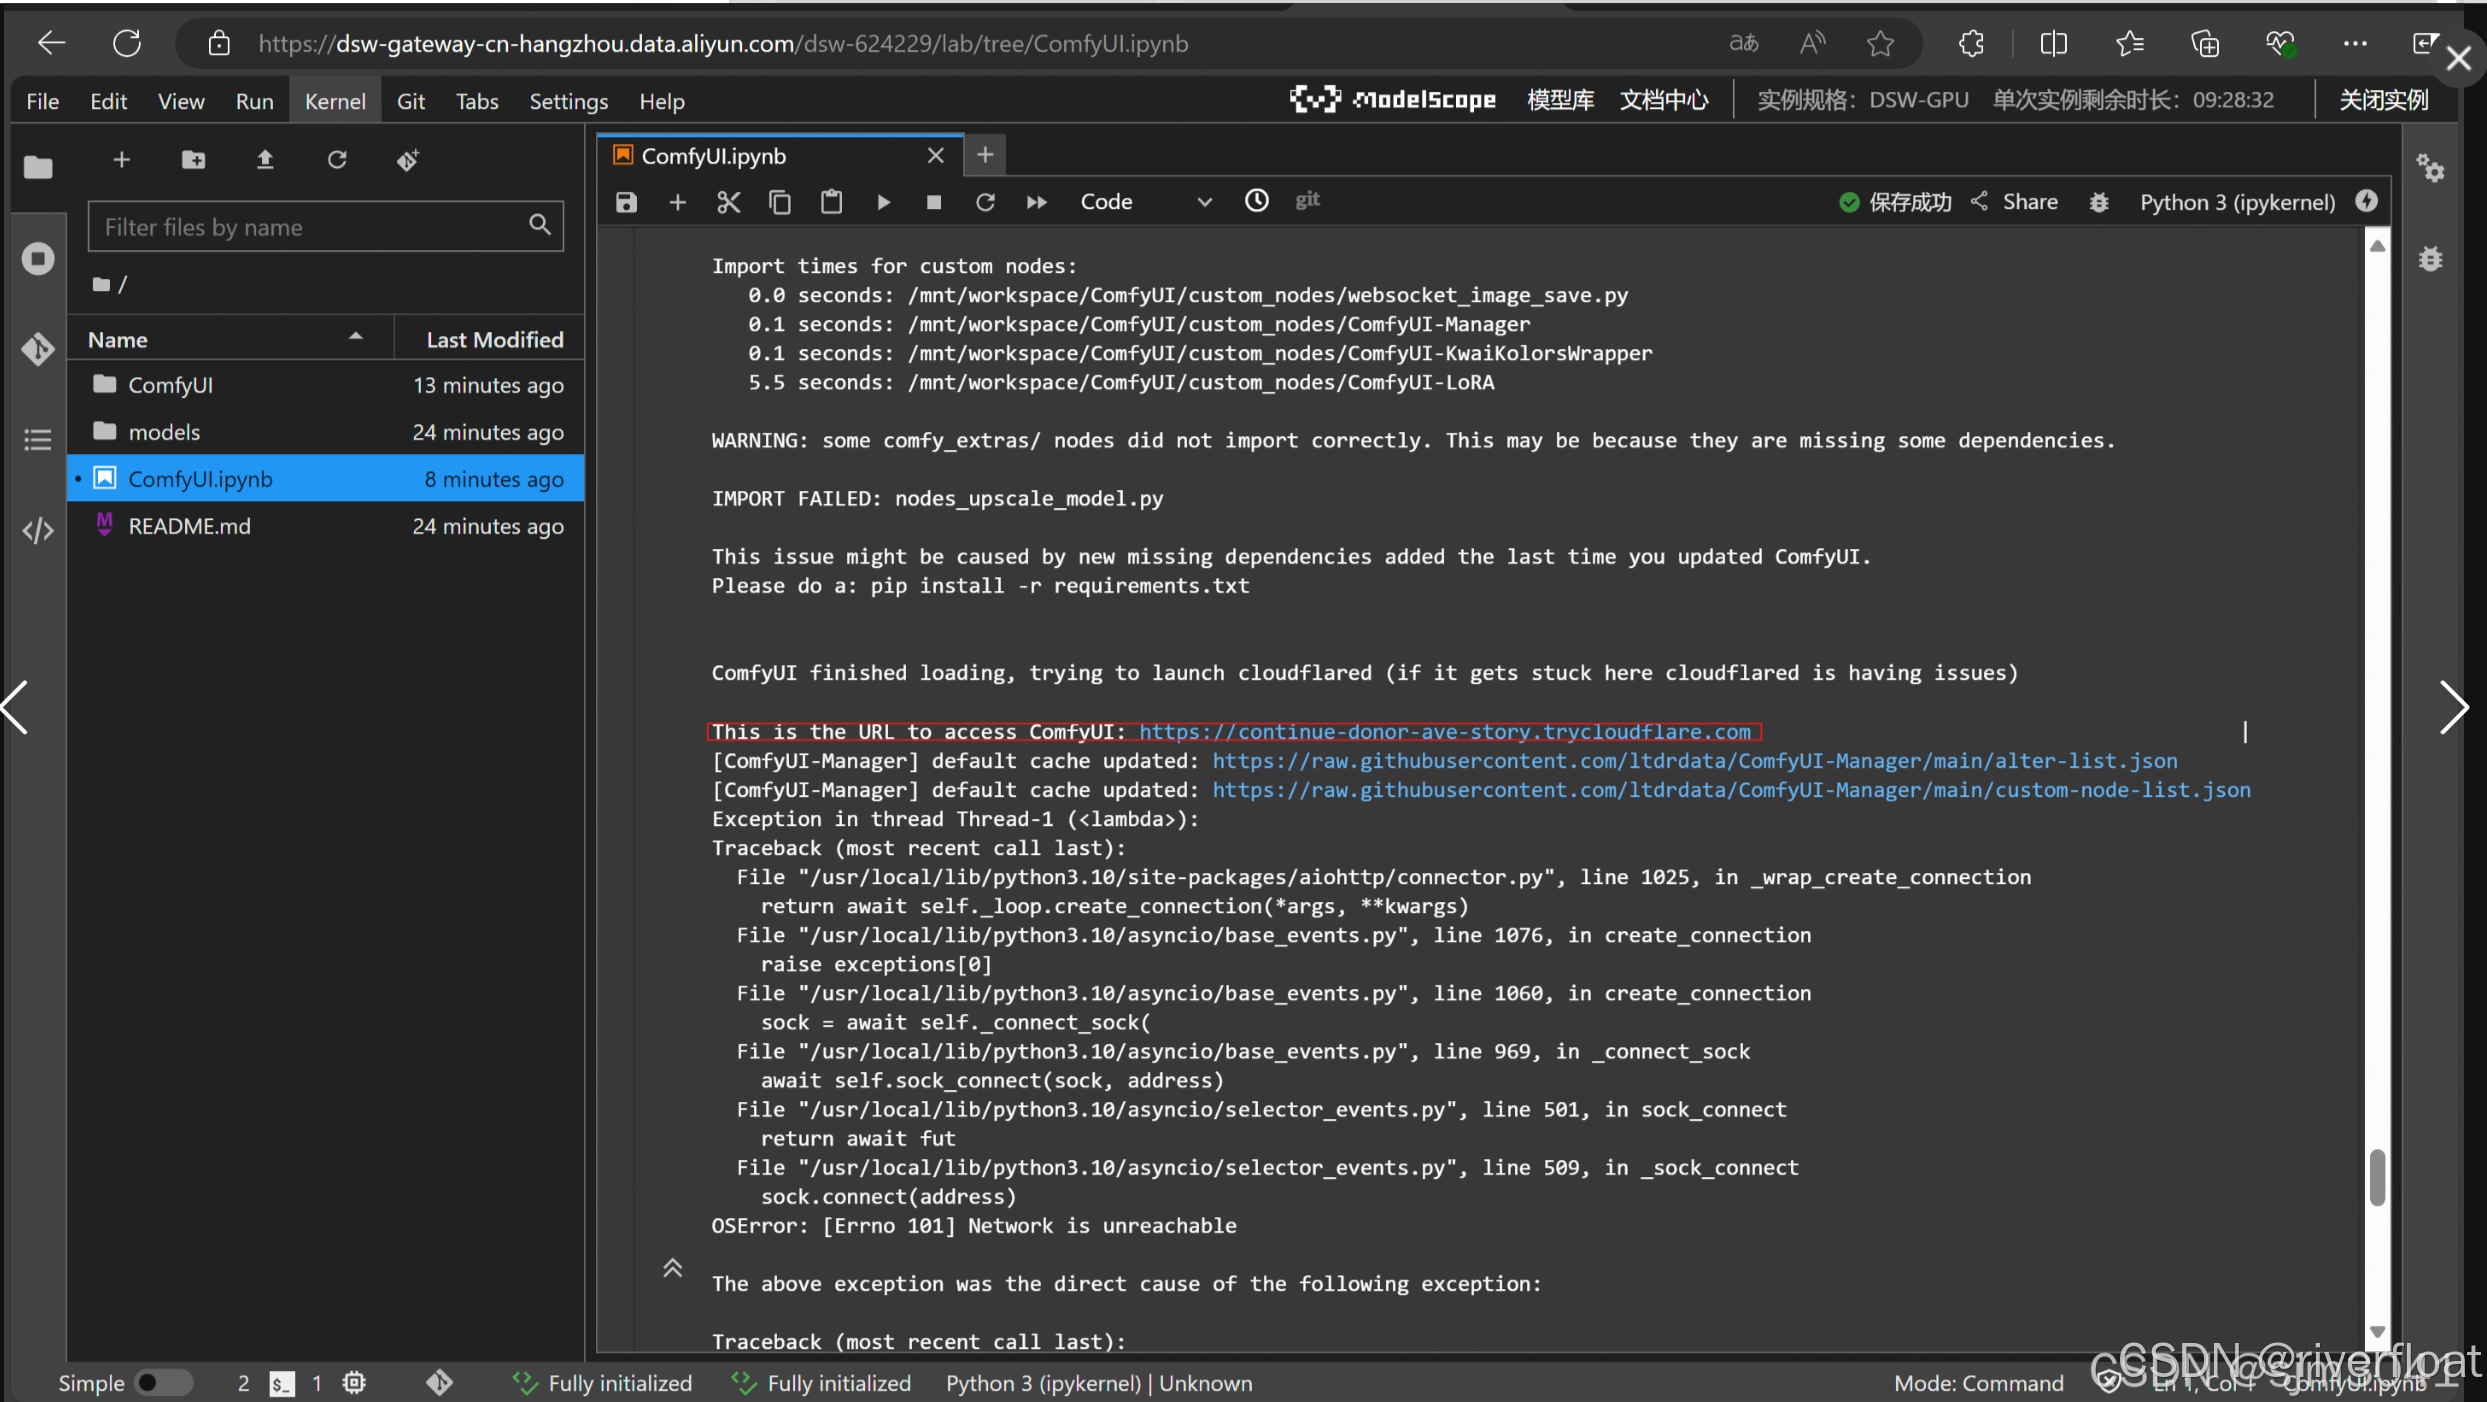The width and height of the screenshot is (2487, 1402).
Task: Open the Kernel menu
Action: click(x=335, y=101)
